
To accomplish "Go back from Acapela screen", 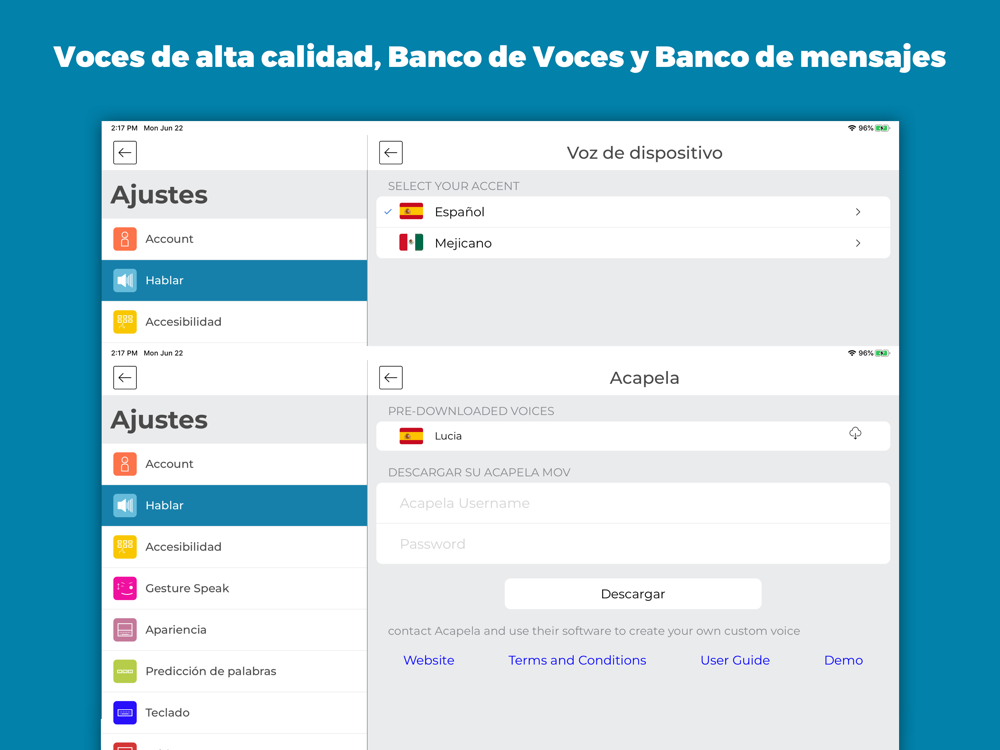I will [x=391, y=378].
